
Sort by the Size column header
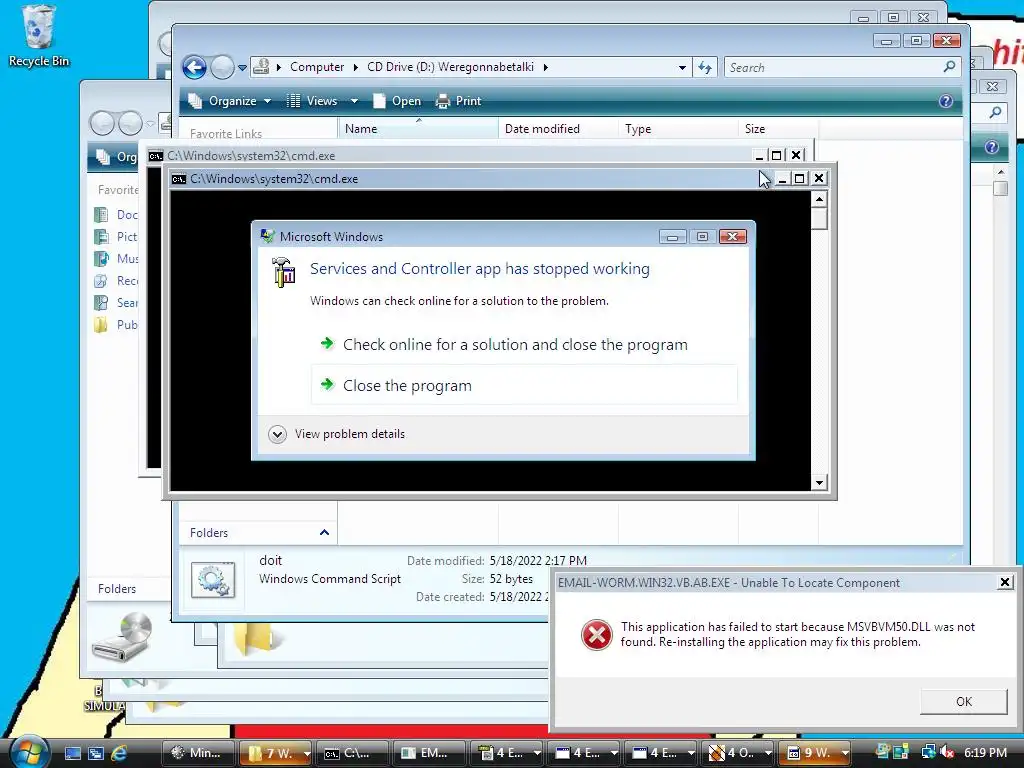(x=778, y=129)
